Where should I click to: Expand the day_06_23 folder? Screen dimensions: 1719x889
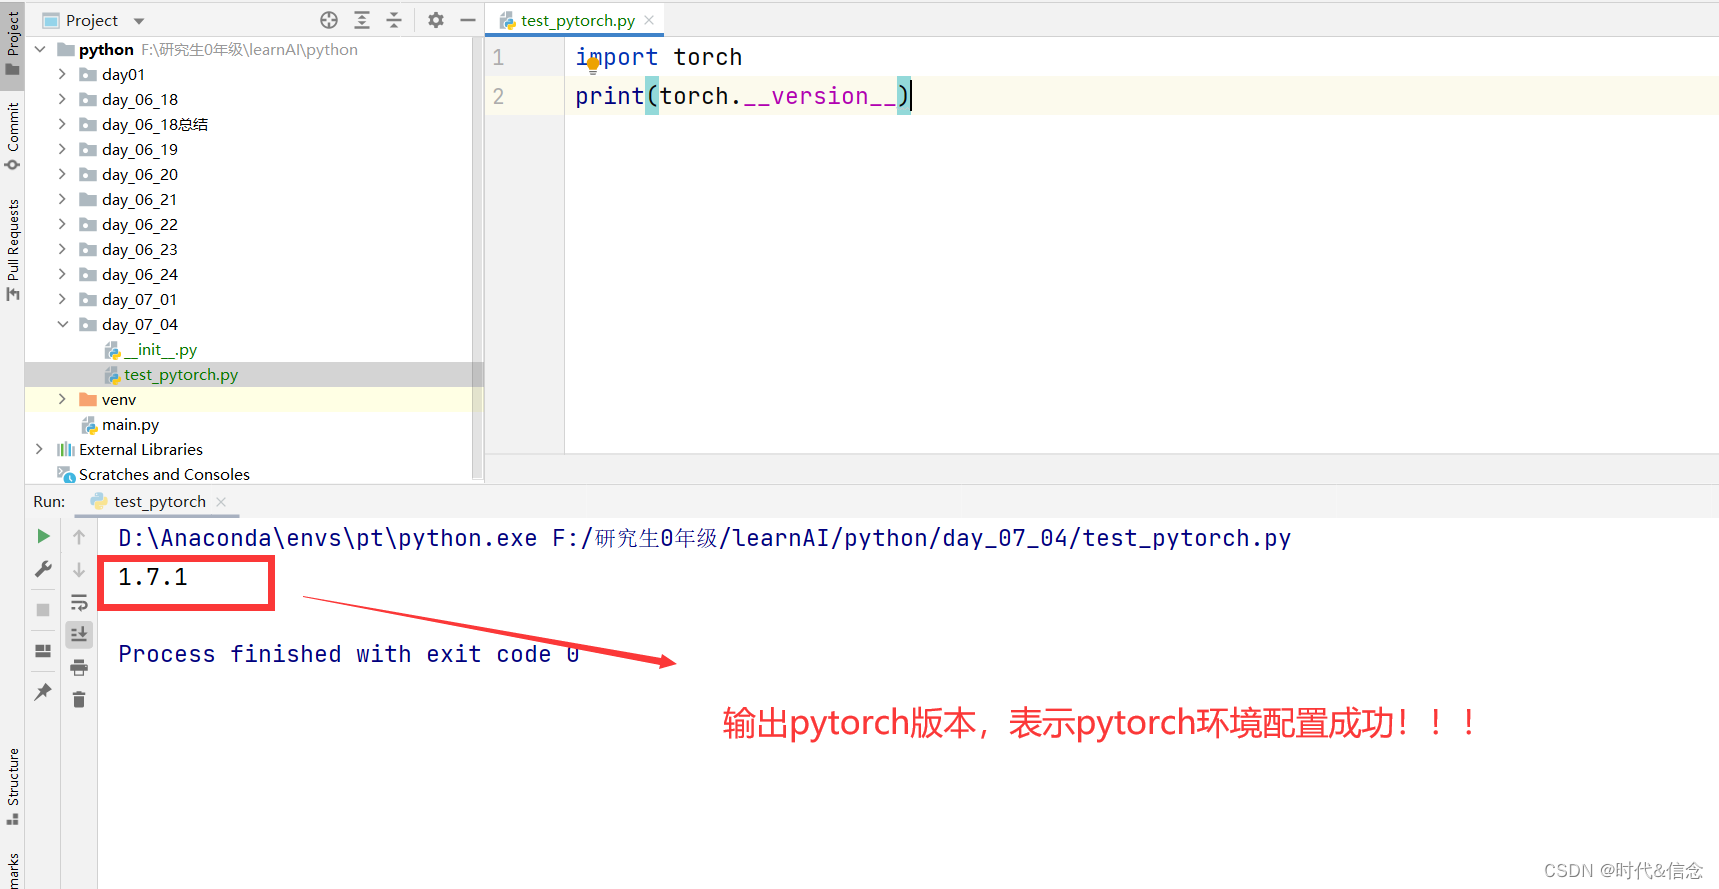[62, 249]
